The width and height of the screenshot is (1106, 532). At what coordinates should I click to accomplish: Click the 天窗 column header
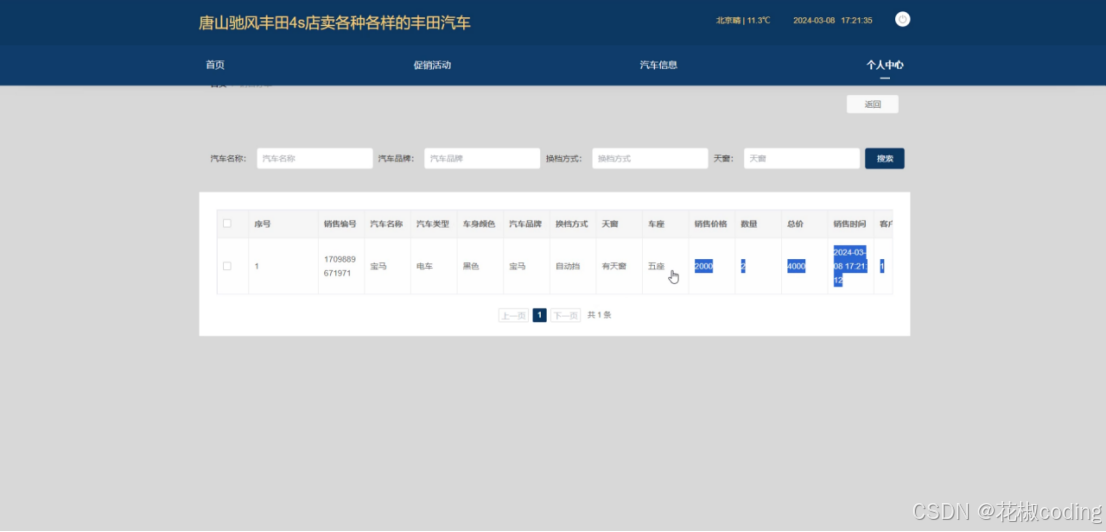[609, 224]
